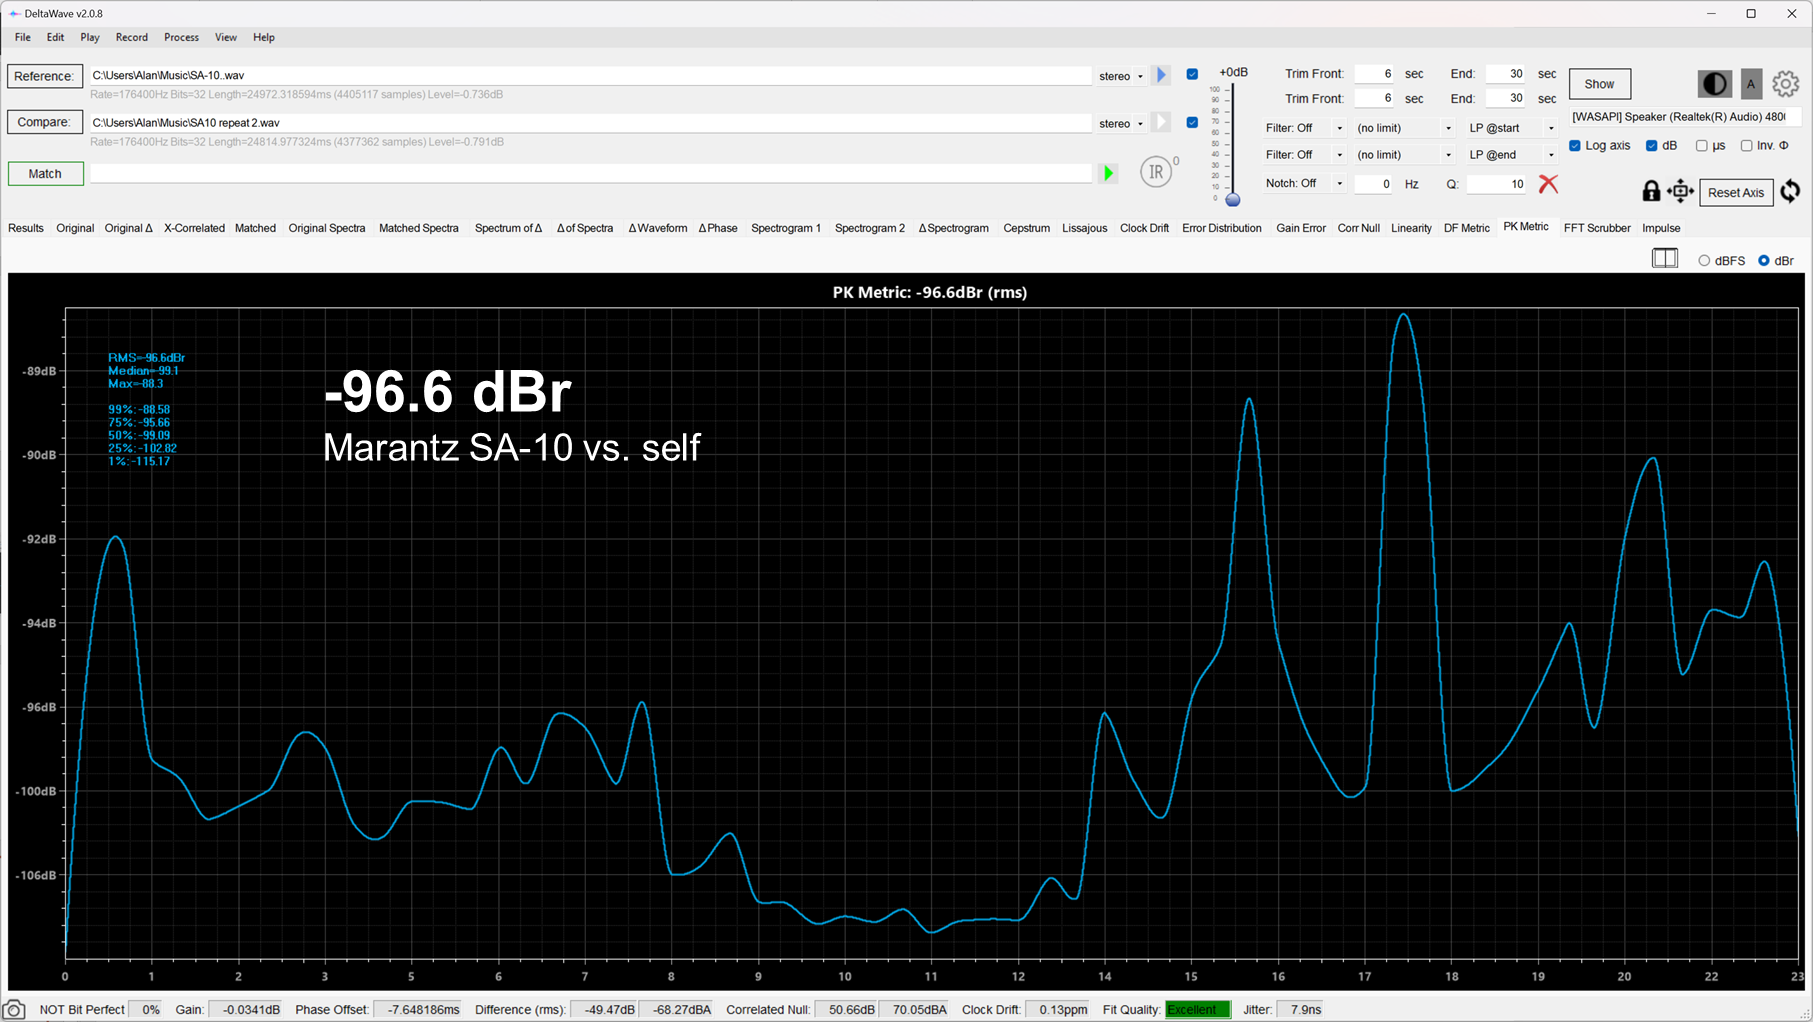Enable the Inv. Φ checkbox
This screenshot has height=1022, width=1813.
1746,146
